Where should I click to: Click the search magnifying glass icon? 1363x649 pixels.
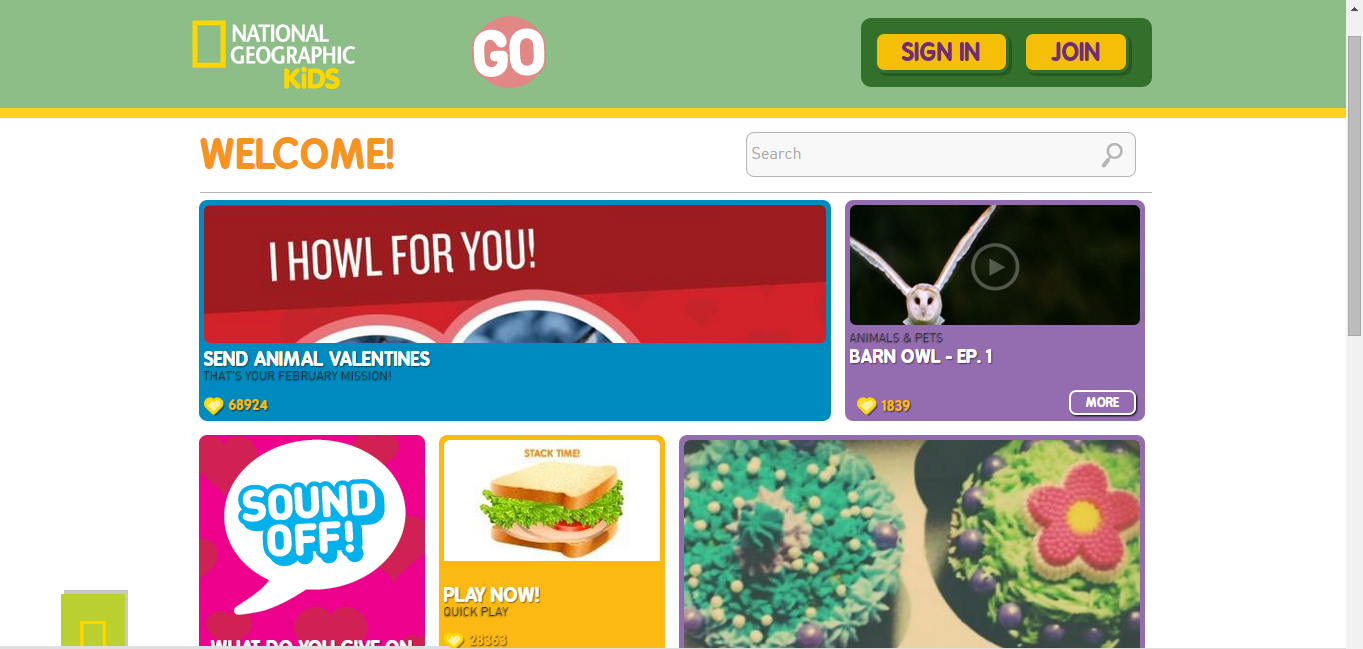click(x=1112, y=154)
